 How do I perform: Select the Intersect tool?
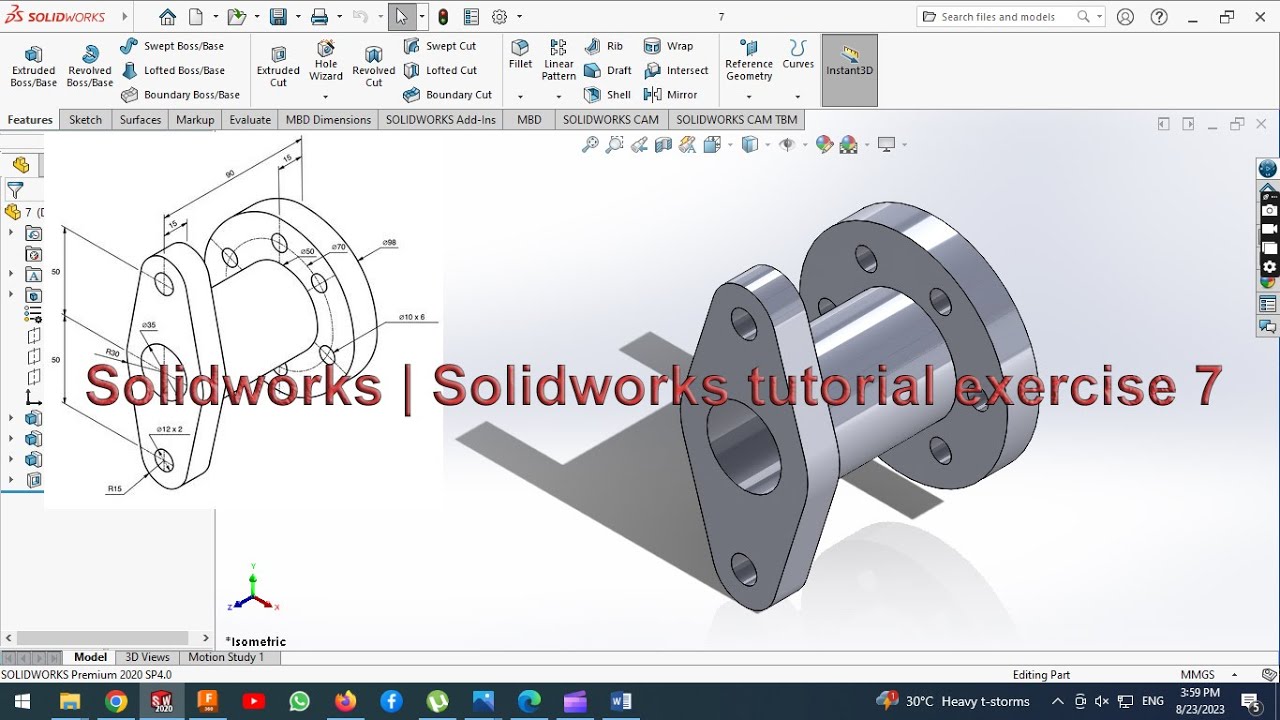[676, 70]
